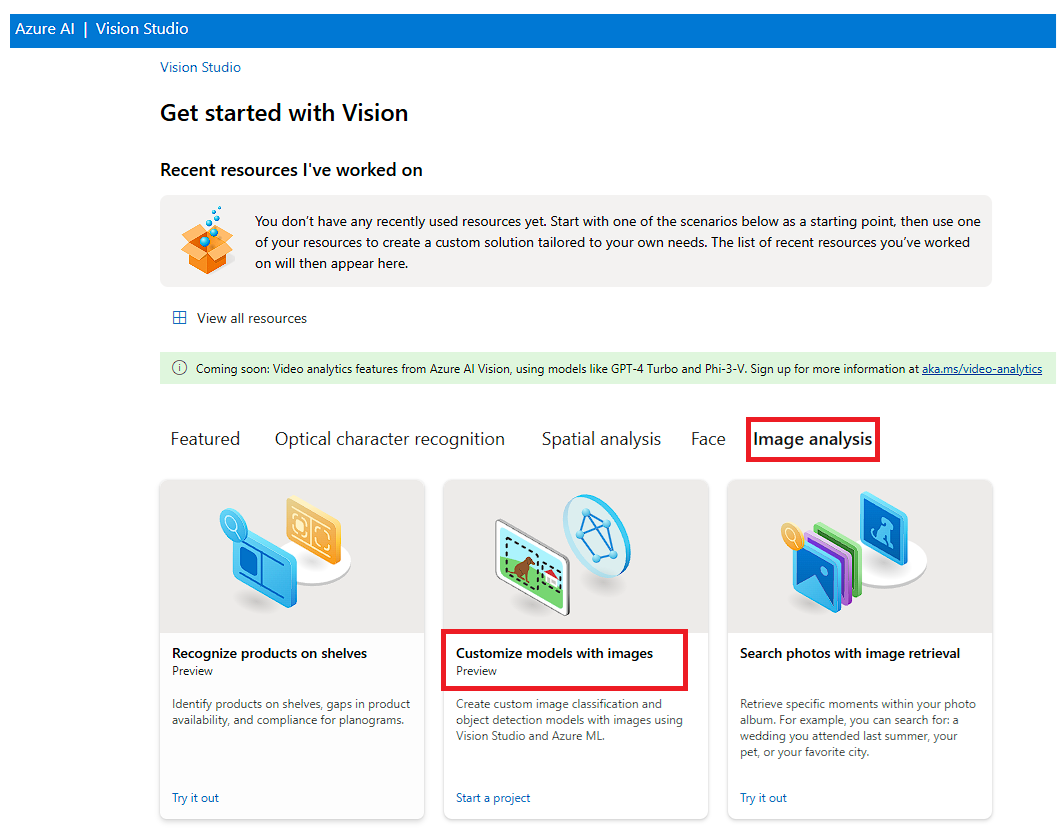1058x834 pixels.
Task: Click the View all resources grid icon
Action: pos(179,318)
